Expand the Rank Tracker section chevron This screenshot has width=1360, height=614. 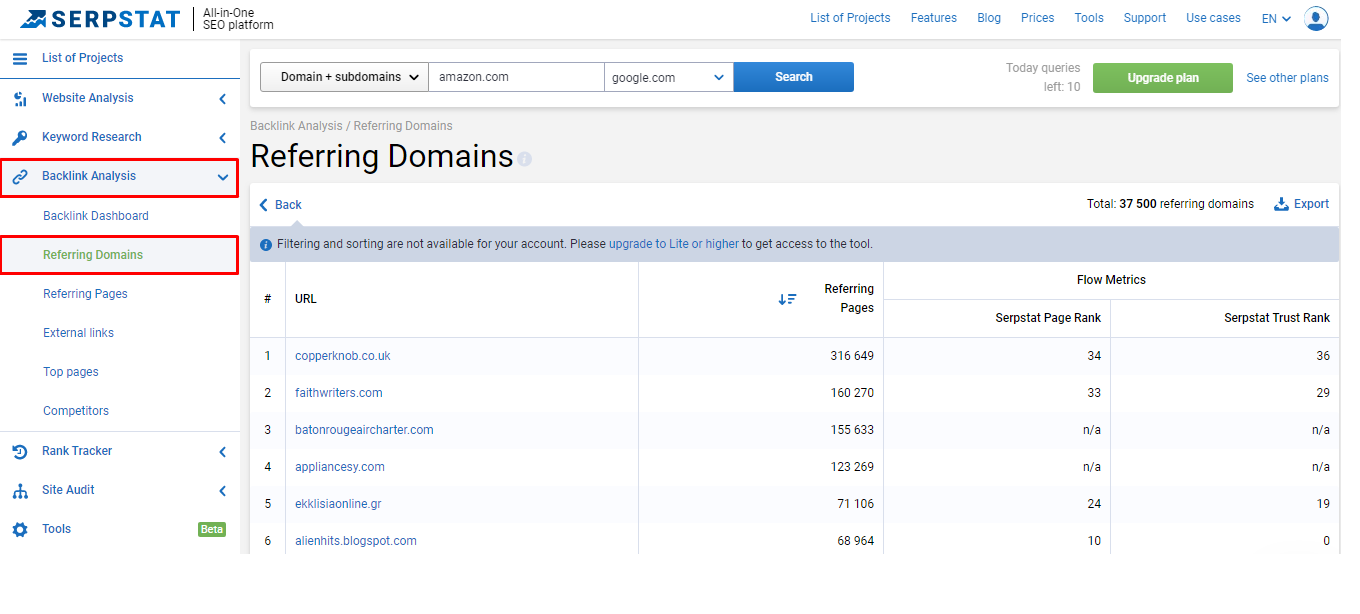[222, 452]
